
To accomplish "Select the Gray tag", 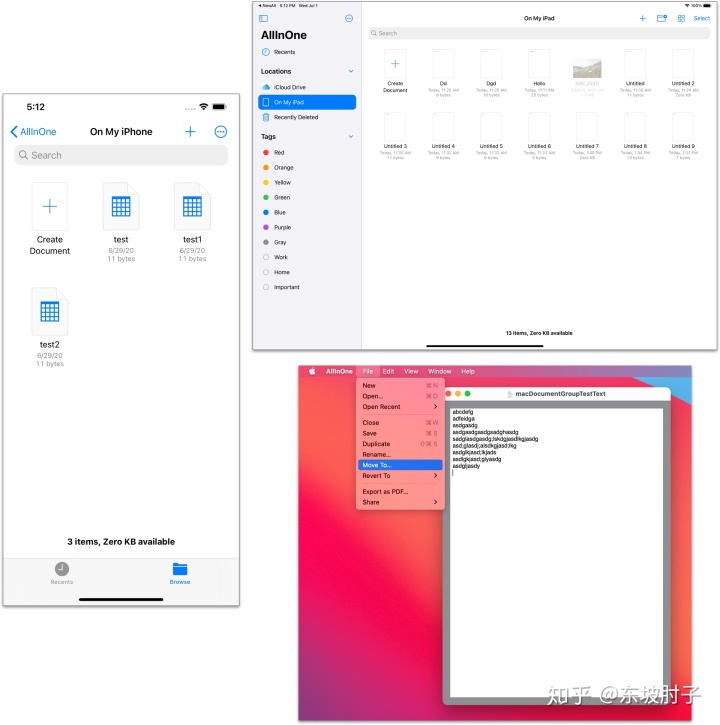I will [x=307, y=242].
